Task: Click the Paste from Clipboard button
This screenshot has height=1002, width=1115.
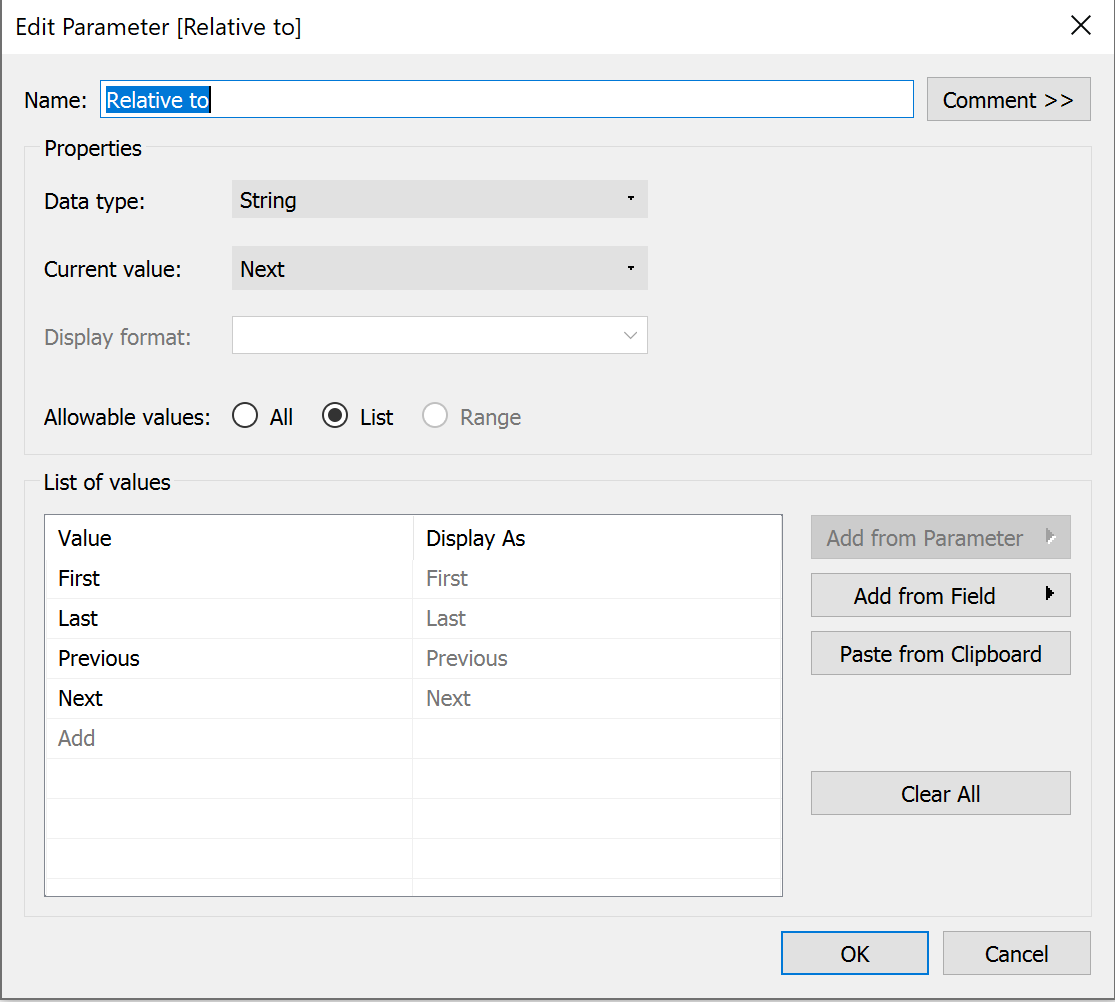Action: [x=940, y=653]
